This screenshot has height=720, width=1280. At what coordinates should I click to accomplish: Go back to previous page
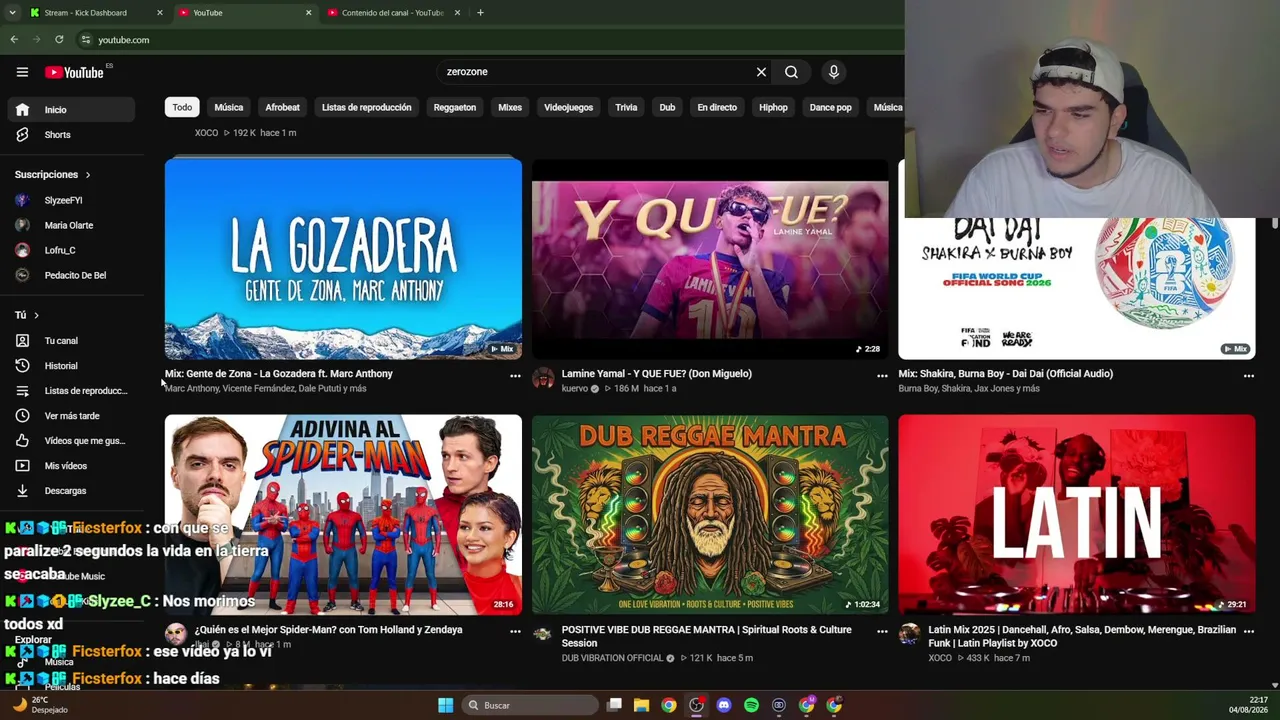tap(14, 40)
